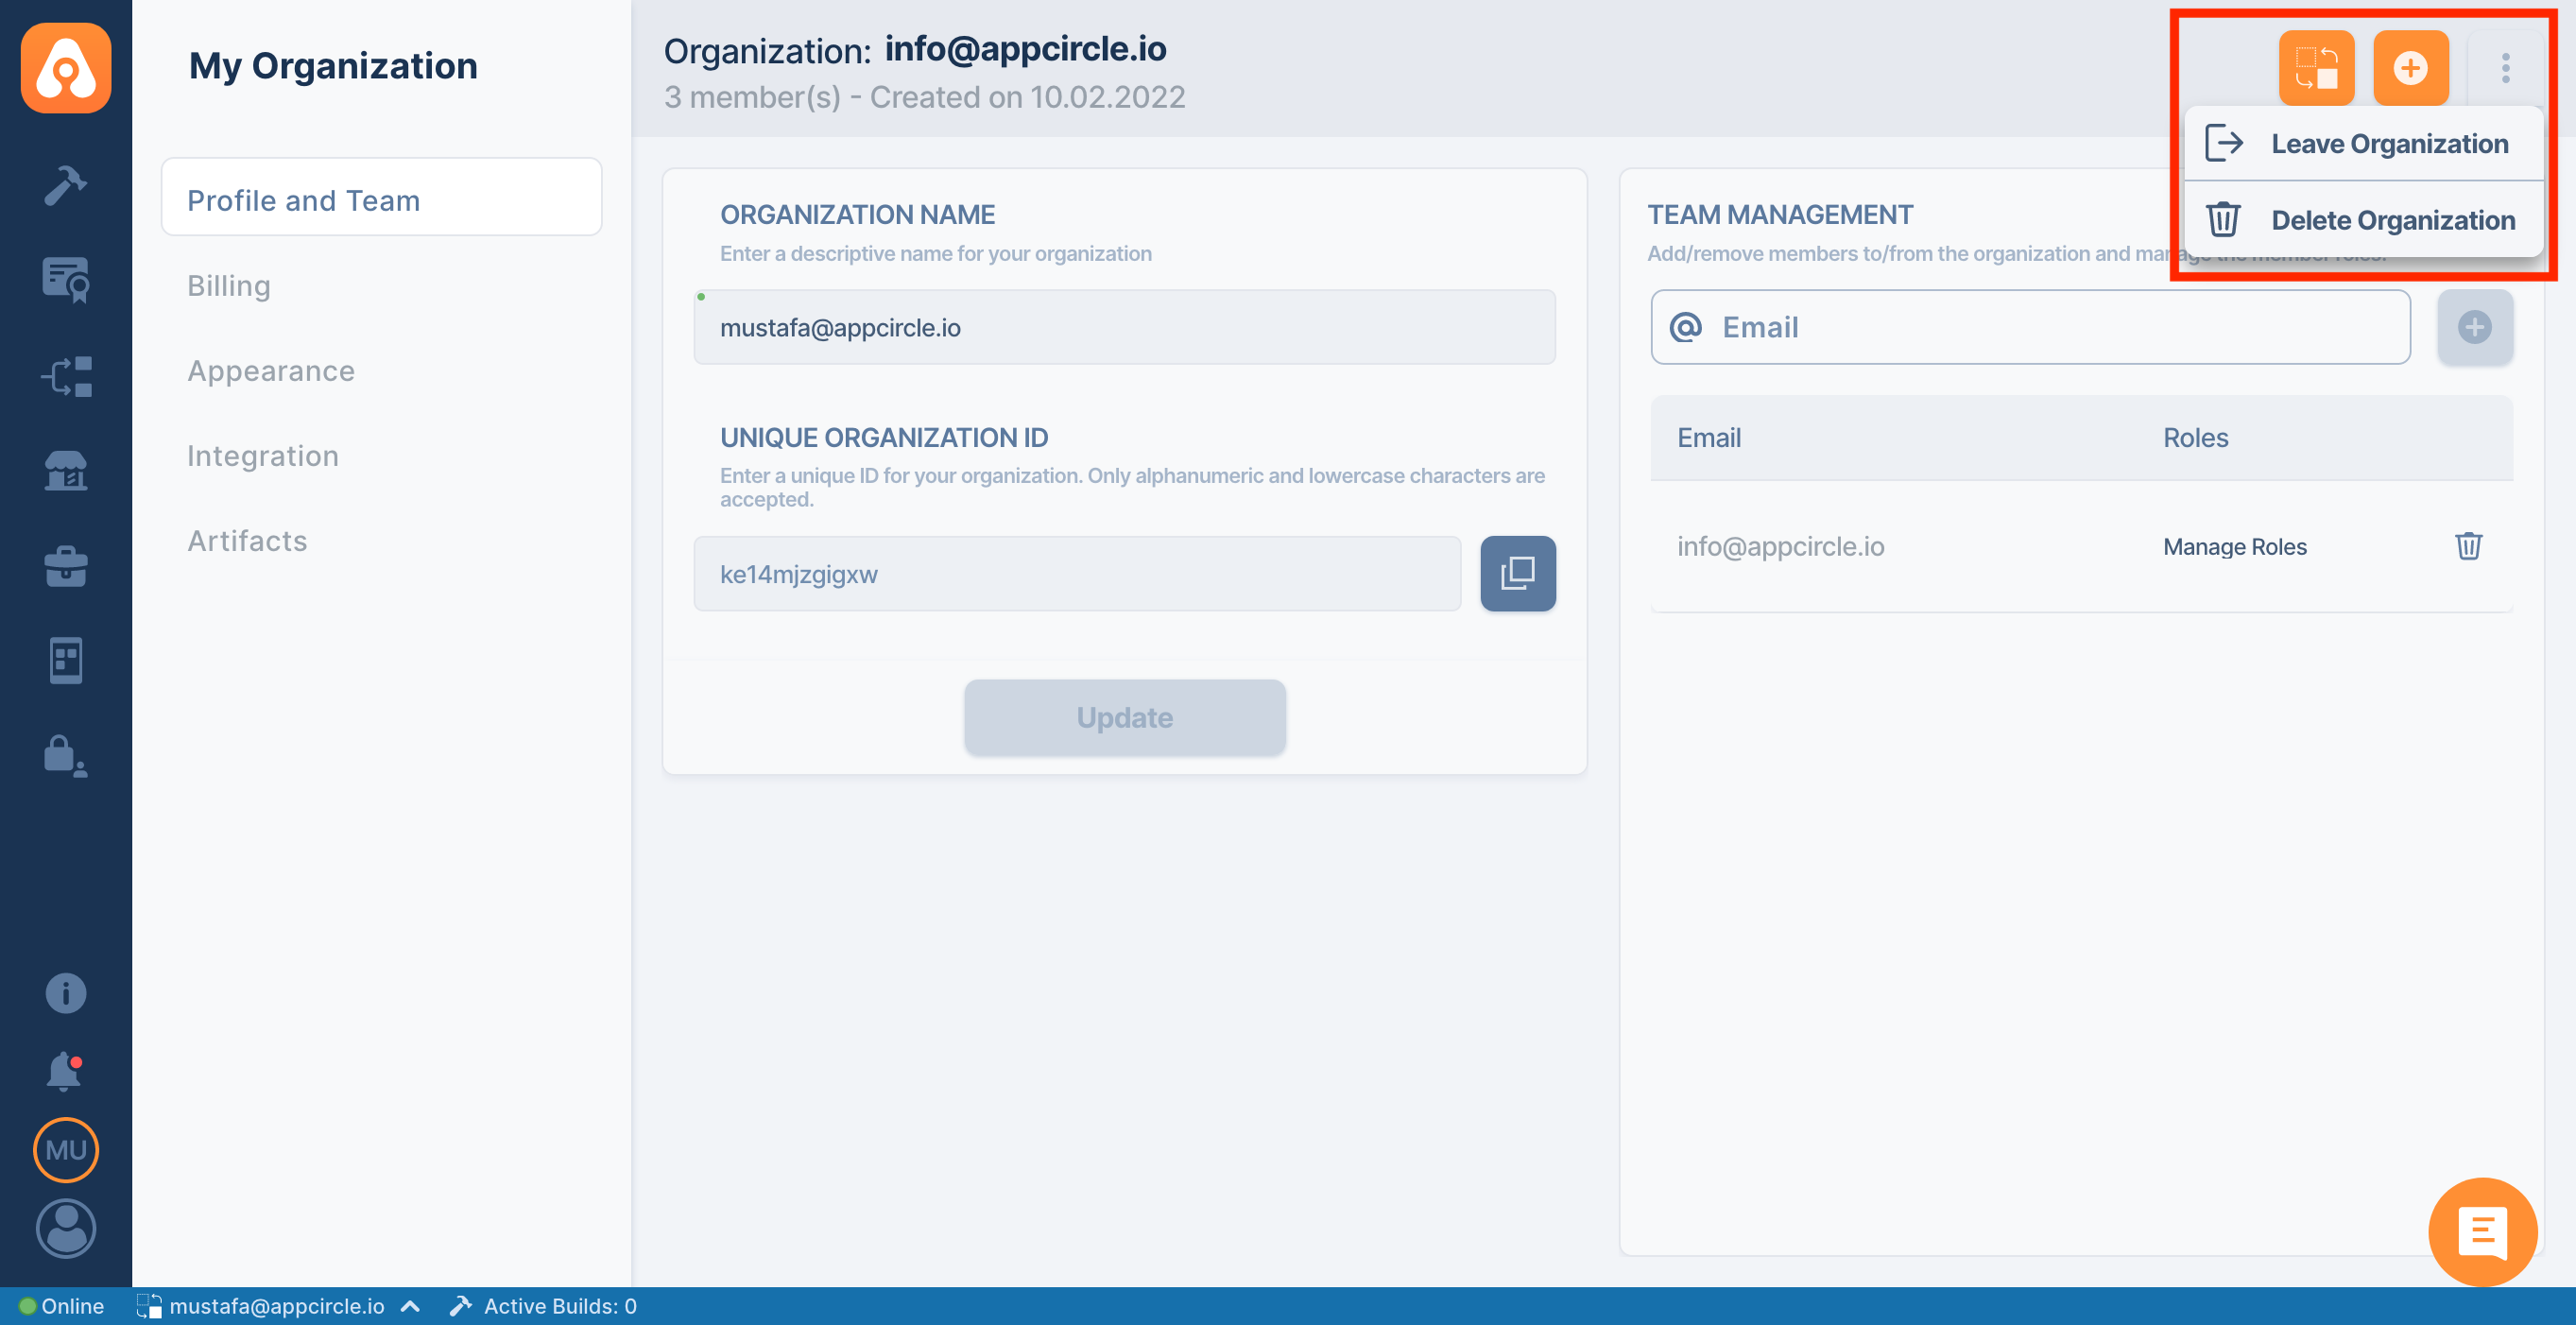Image resolution: width=2576 pixels, height=1325 pixels.
Task: Click the unique organization ID field
Action: [1077, 574]
